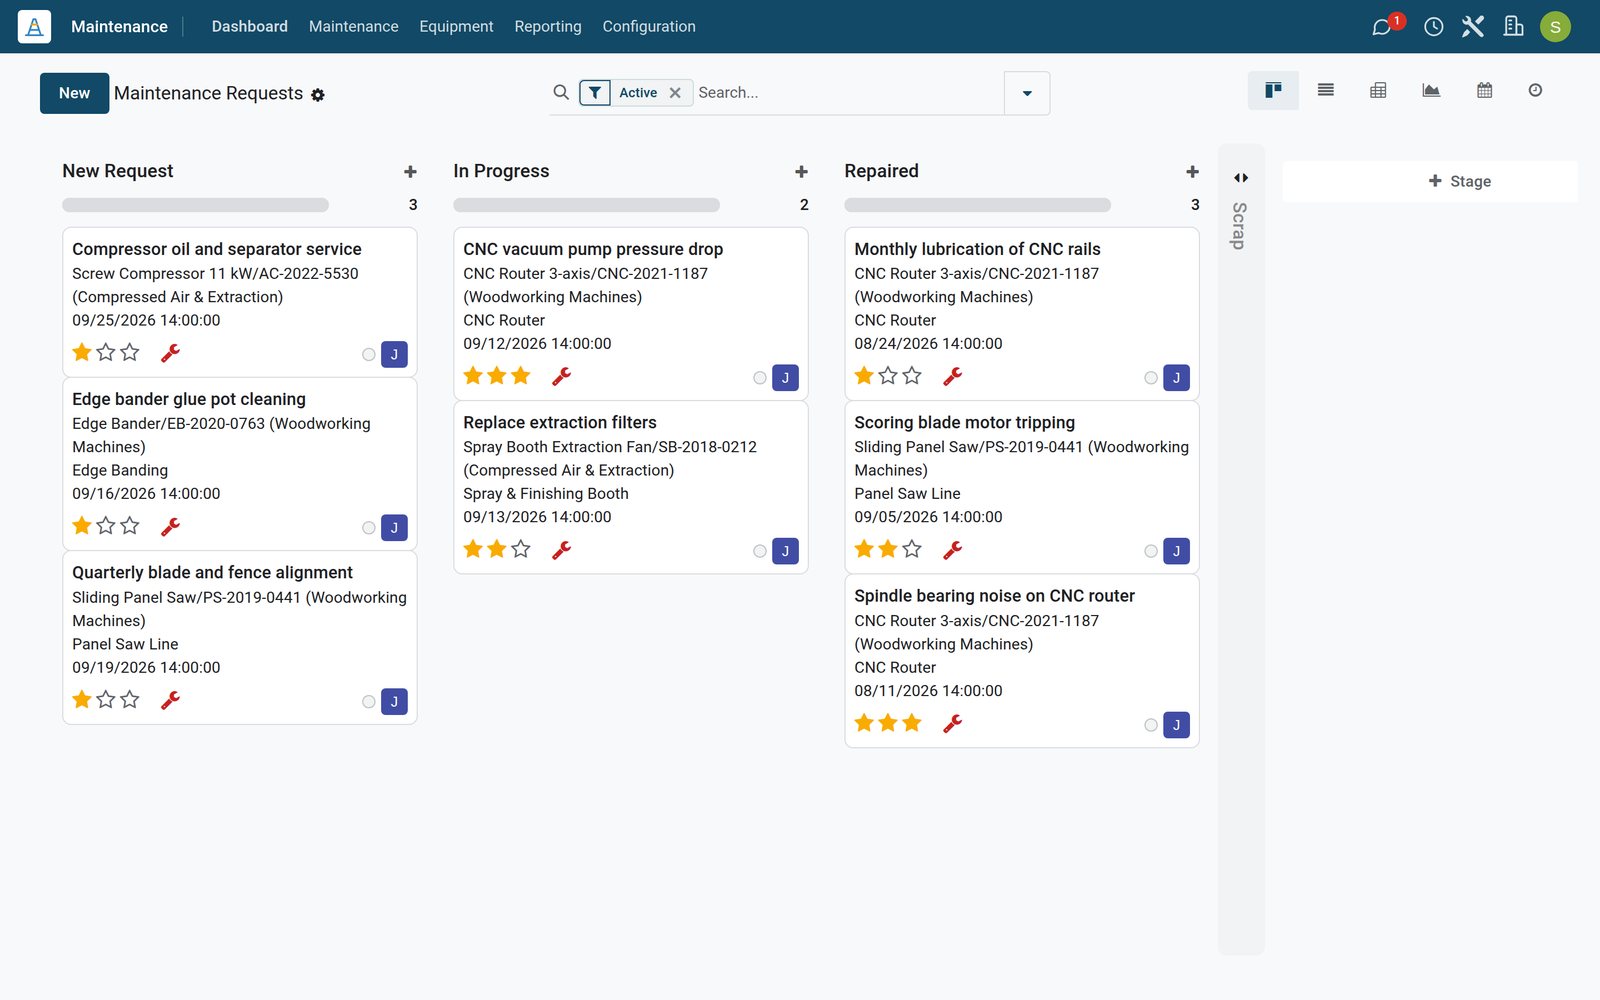Focus the Search input field
Screen dimensions: 1600x1000
(x=848, y=93)
